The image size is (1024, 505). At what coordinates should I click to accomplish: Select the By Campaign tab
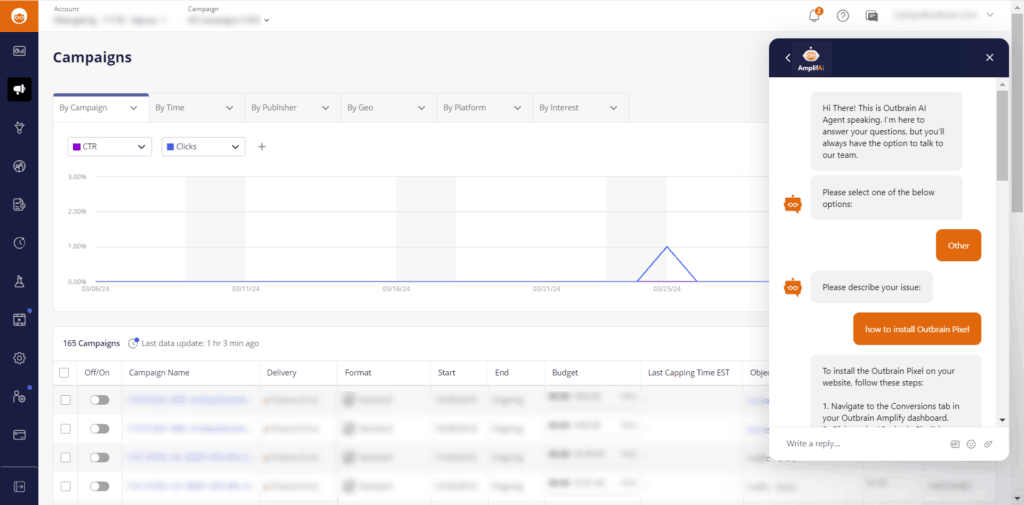point(101,108)
